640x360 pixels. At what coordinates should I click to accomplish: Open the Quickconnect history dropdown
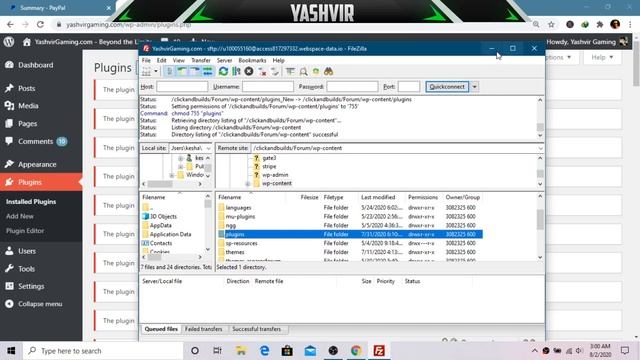click(474, 87)
